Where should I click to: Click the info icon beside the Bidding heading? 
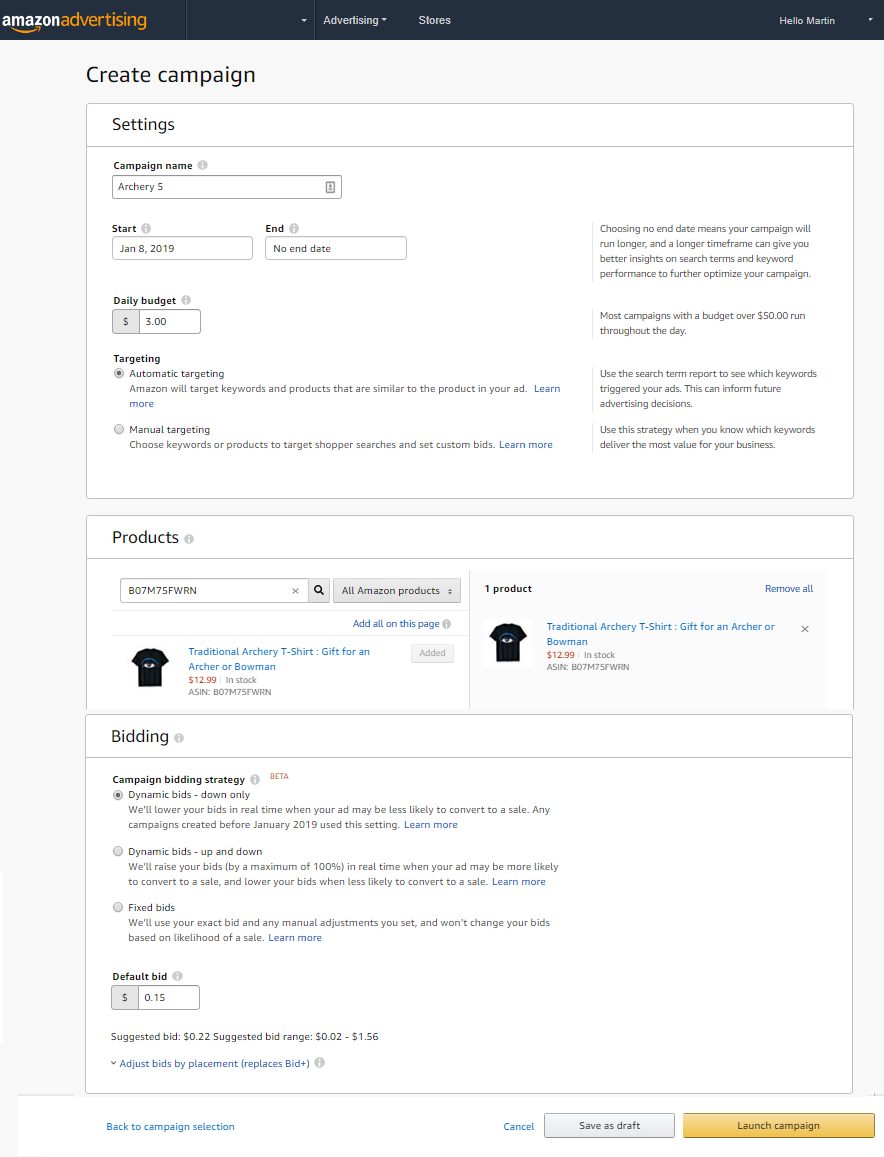[179, 738]
